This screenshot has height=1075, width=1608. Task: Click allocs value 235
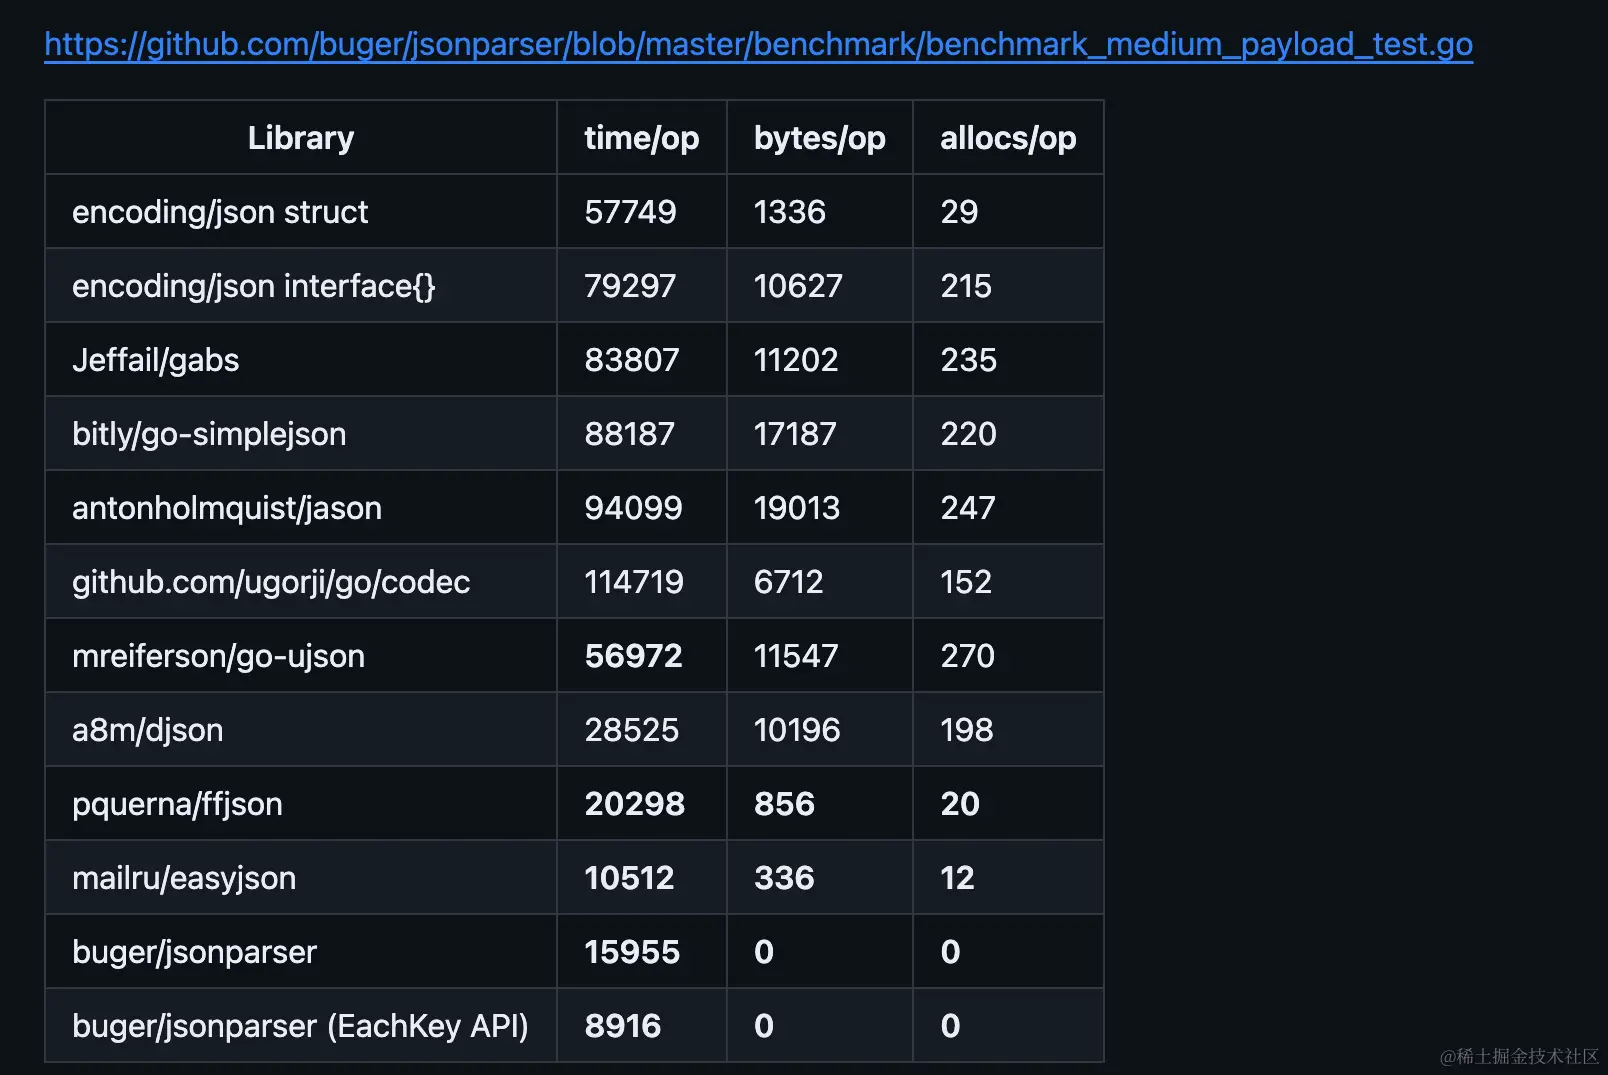pos(969,360)
